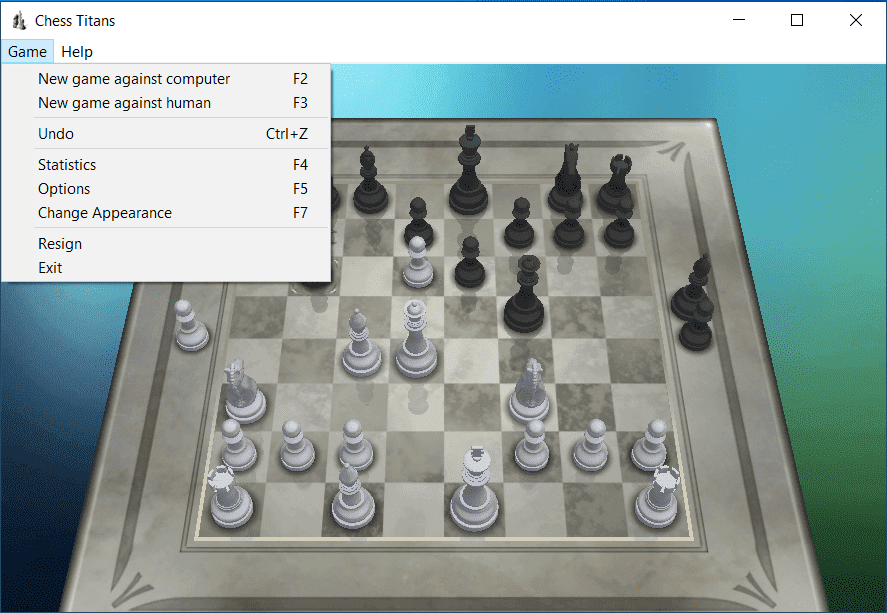Click captured black bishop off the board

click(691, 288)
